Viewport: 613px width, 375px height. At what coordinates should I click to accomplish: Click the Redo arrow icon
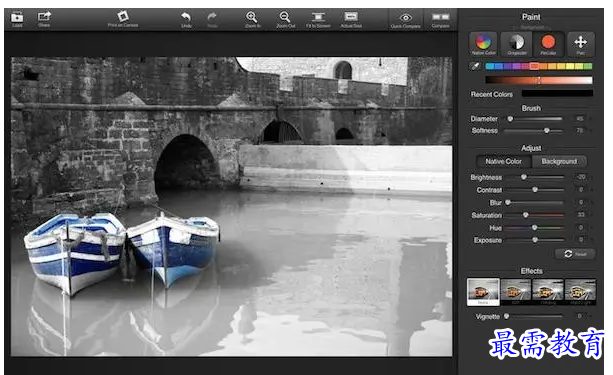[212, 17]
